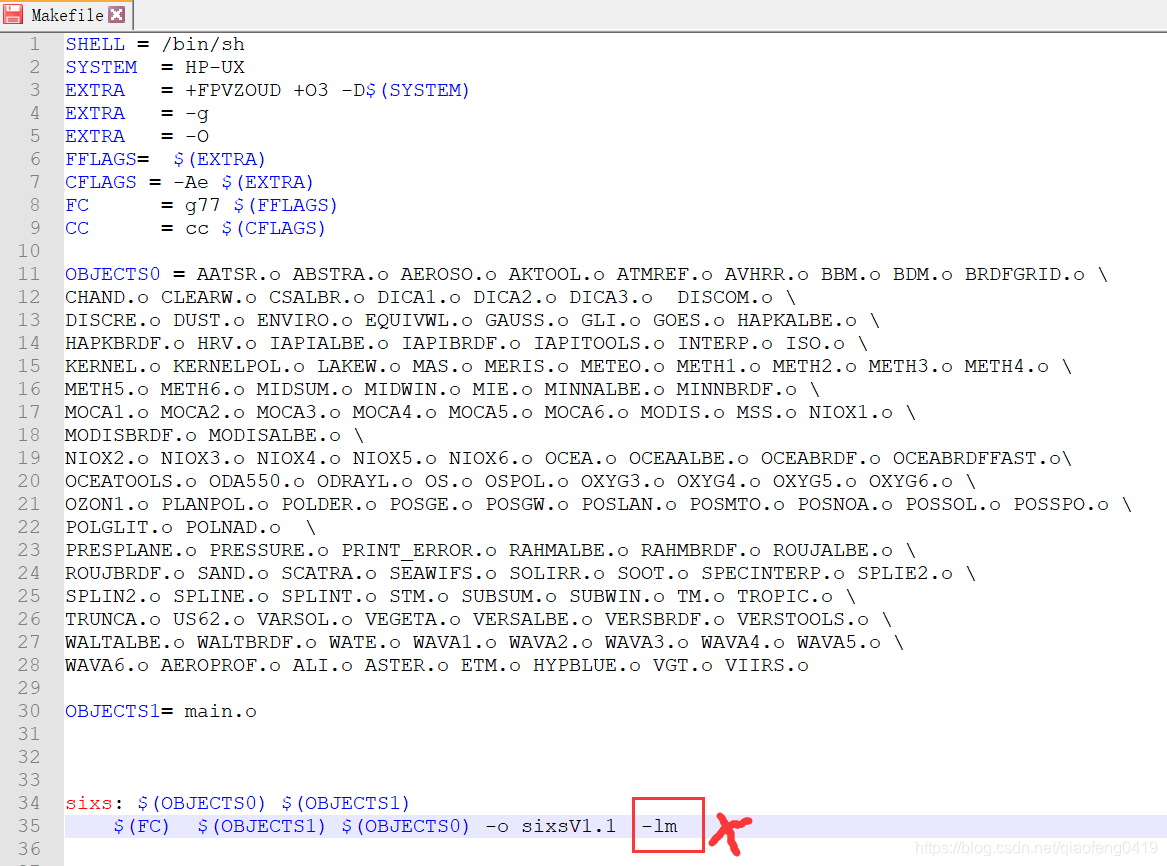The width and height of the screenshot is (1167, 866).
Task: Click 'KERNELPOL.o' on line 15
Action: [239, 366]
